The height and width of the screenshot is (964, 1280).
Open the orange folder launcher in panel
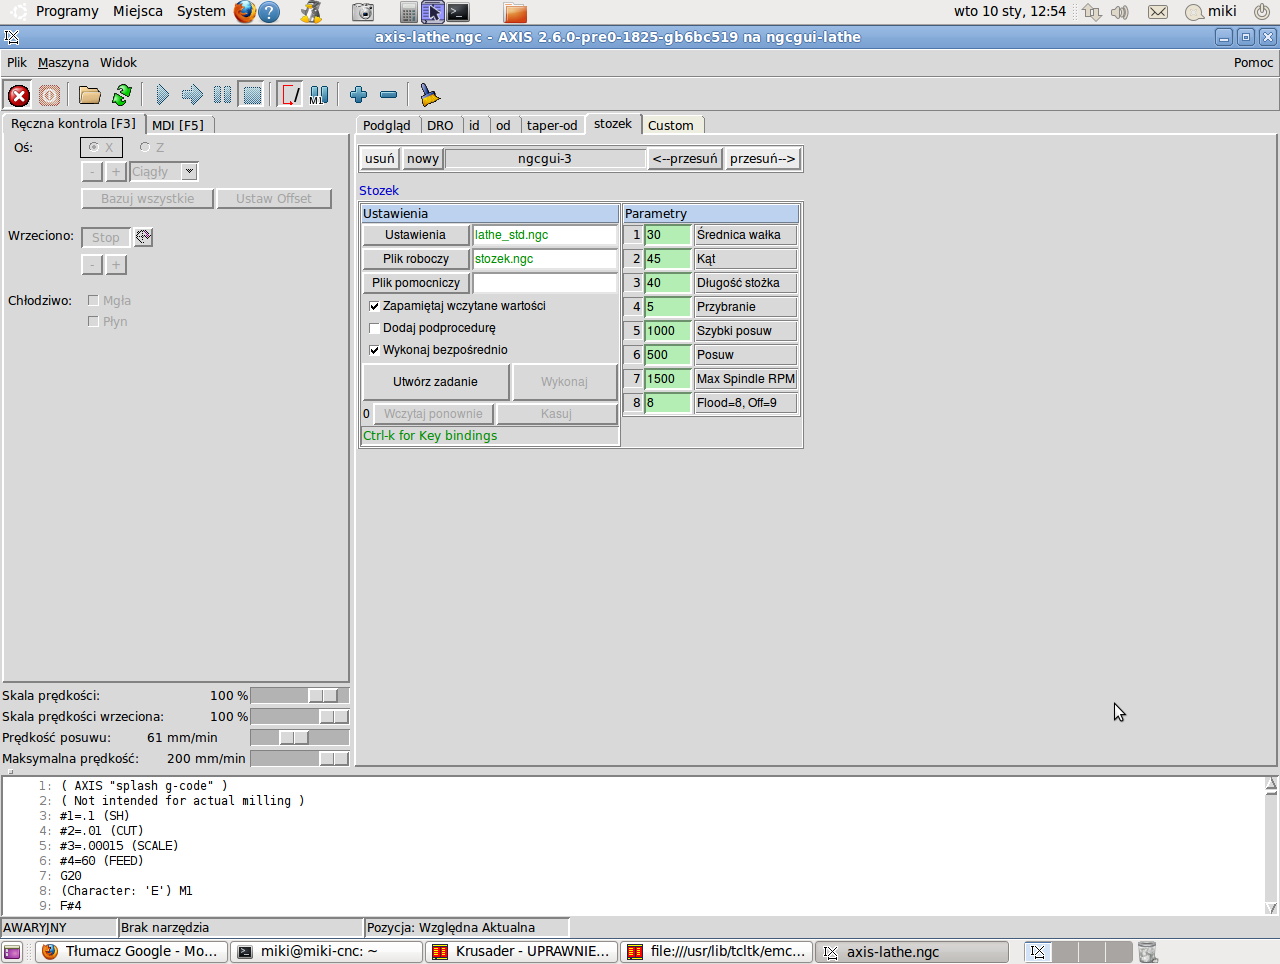(515, 12)
